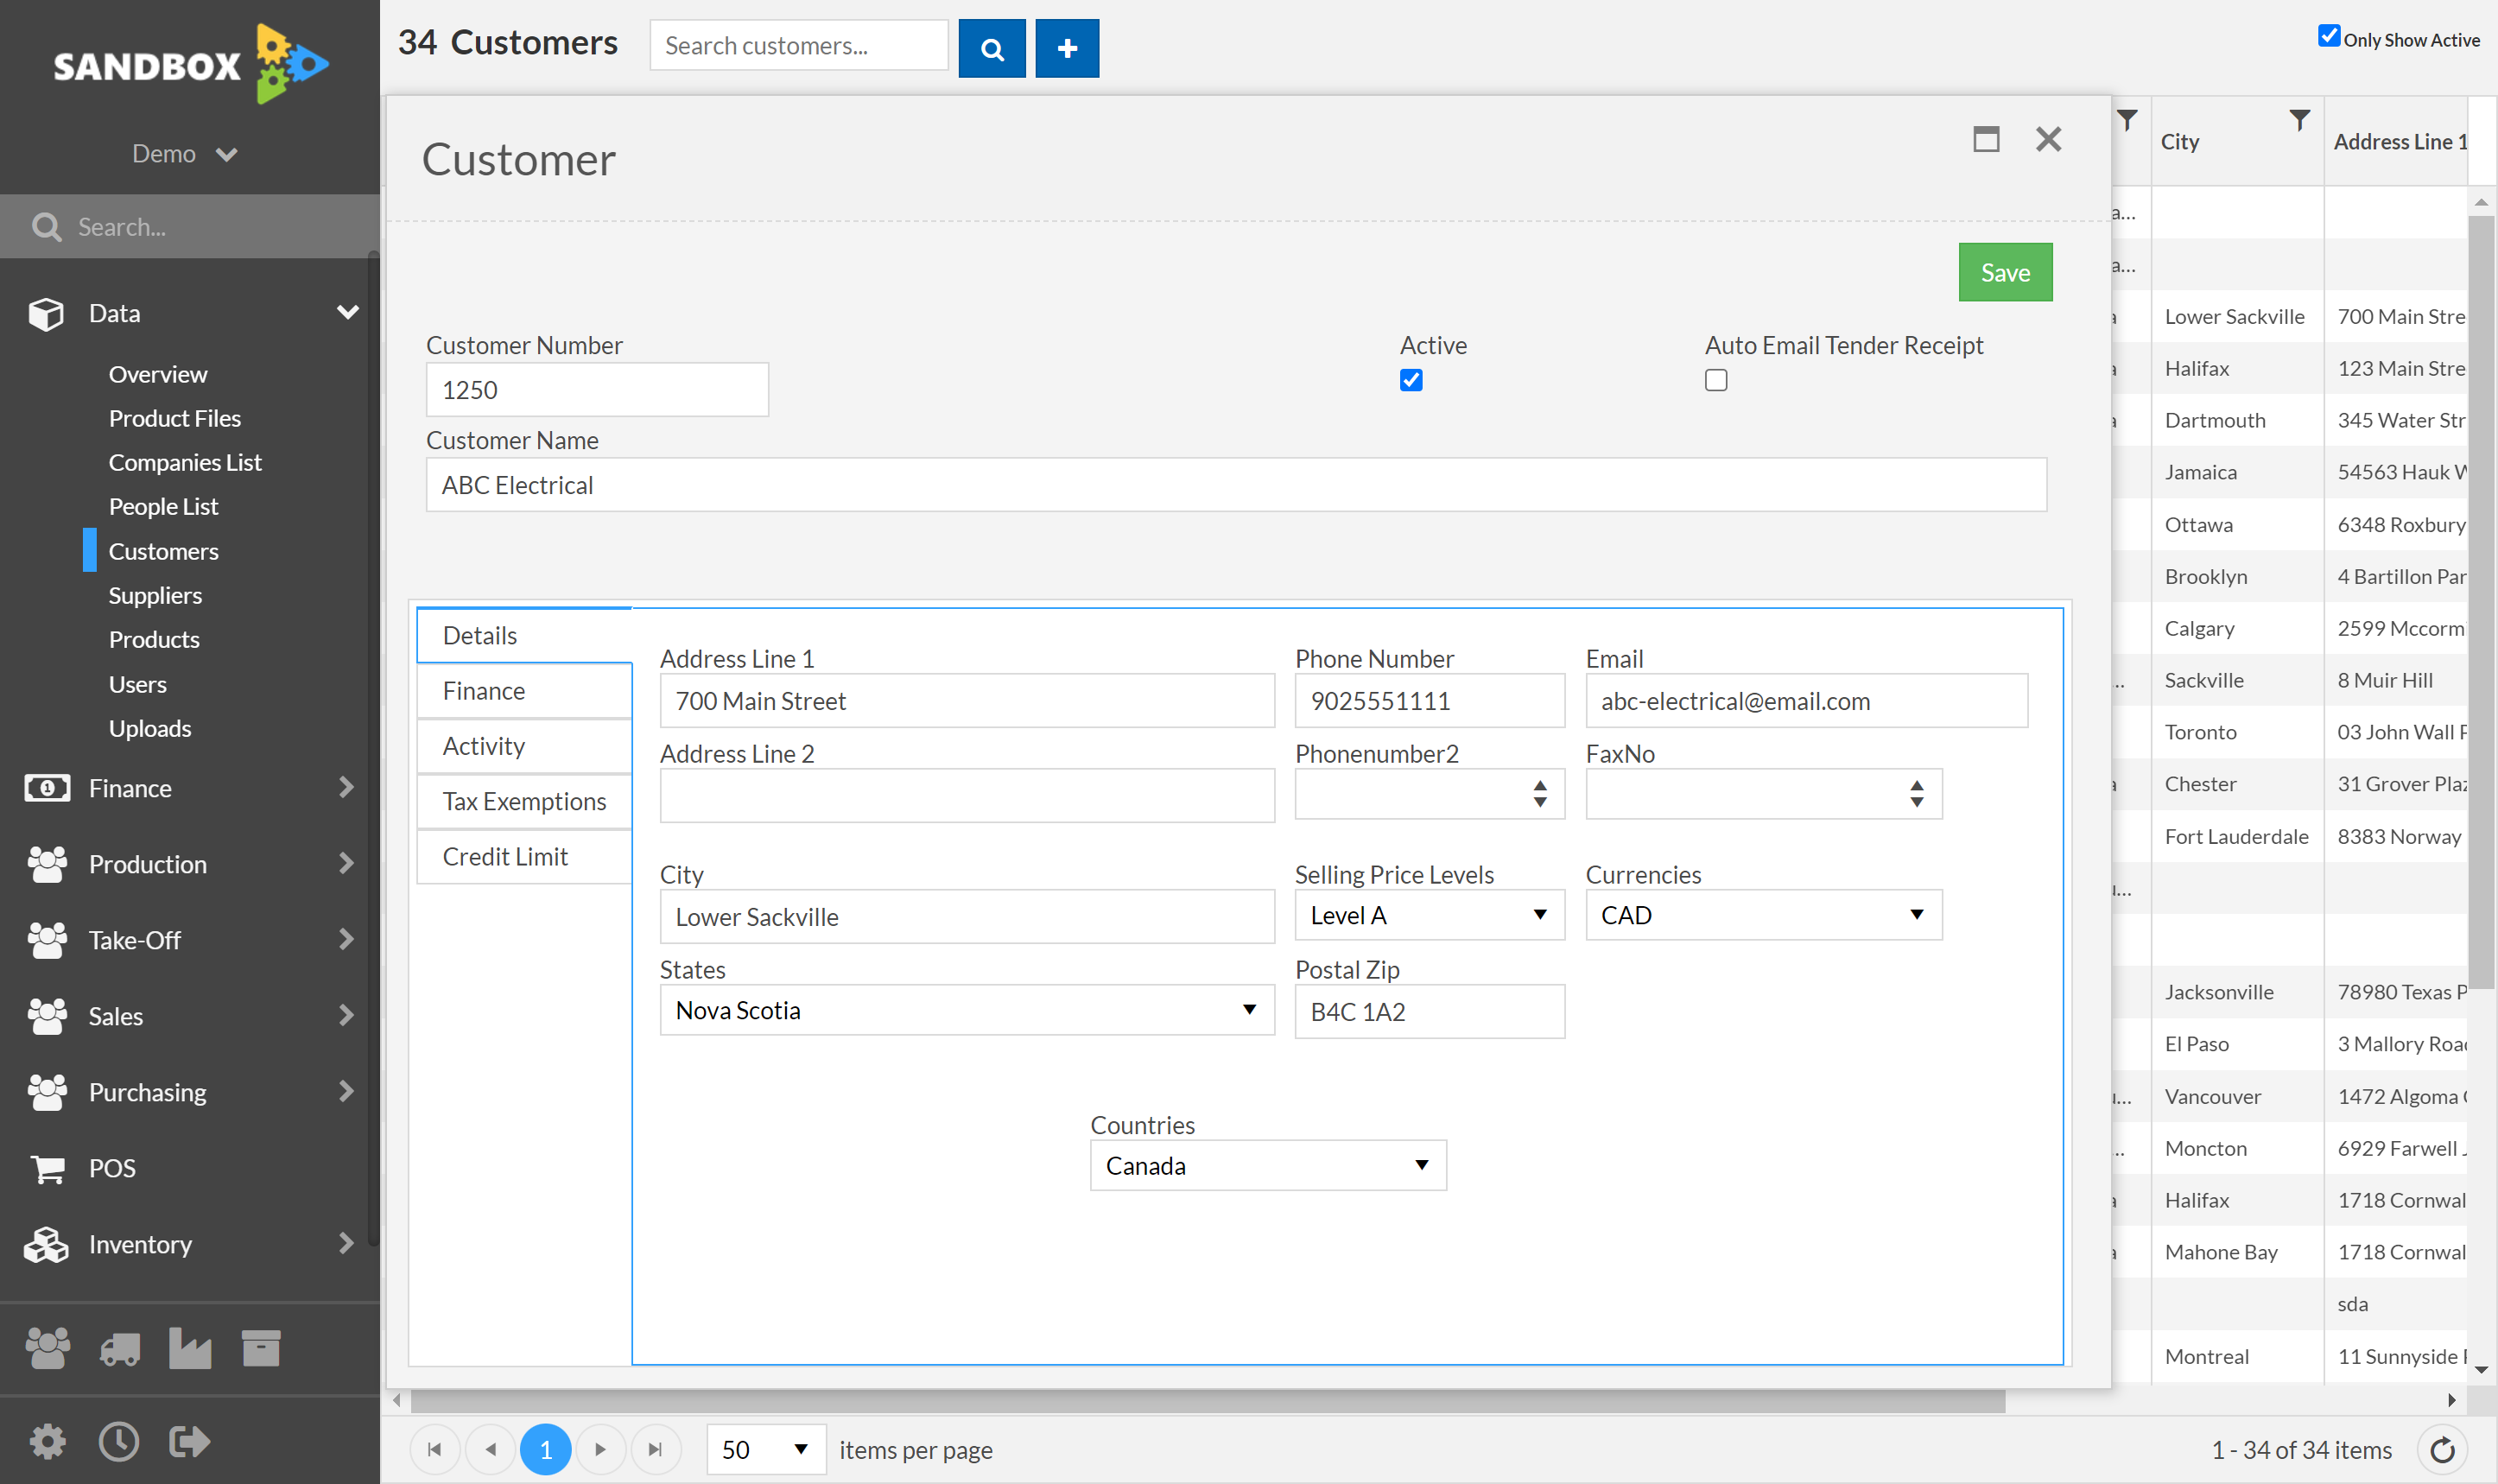Open the City column filter icon

pyautogui.click(x=2299, y=121)
